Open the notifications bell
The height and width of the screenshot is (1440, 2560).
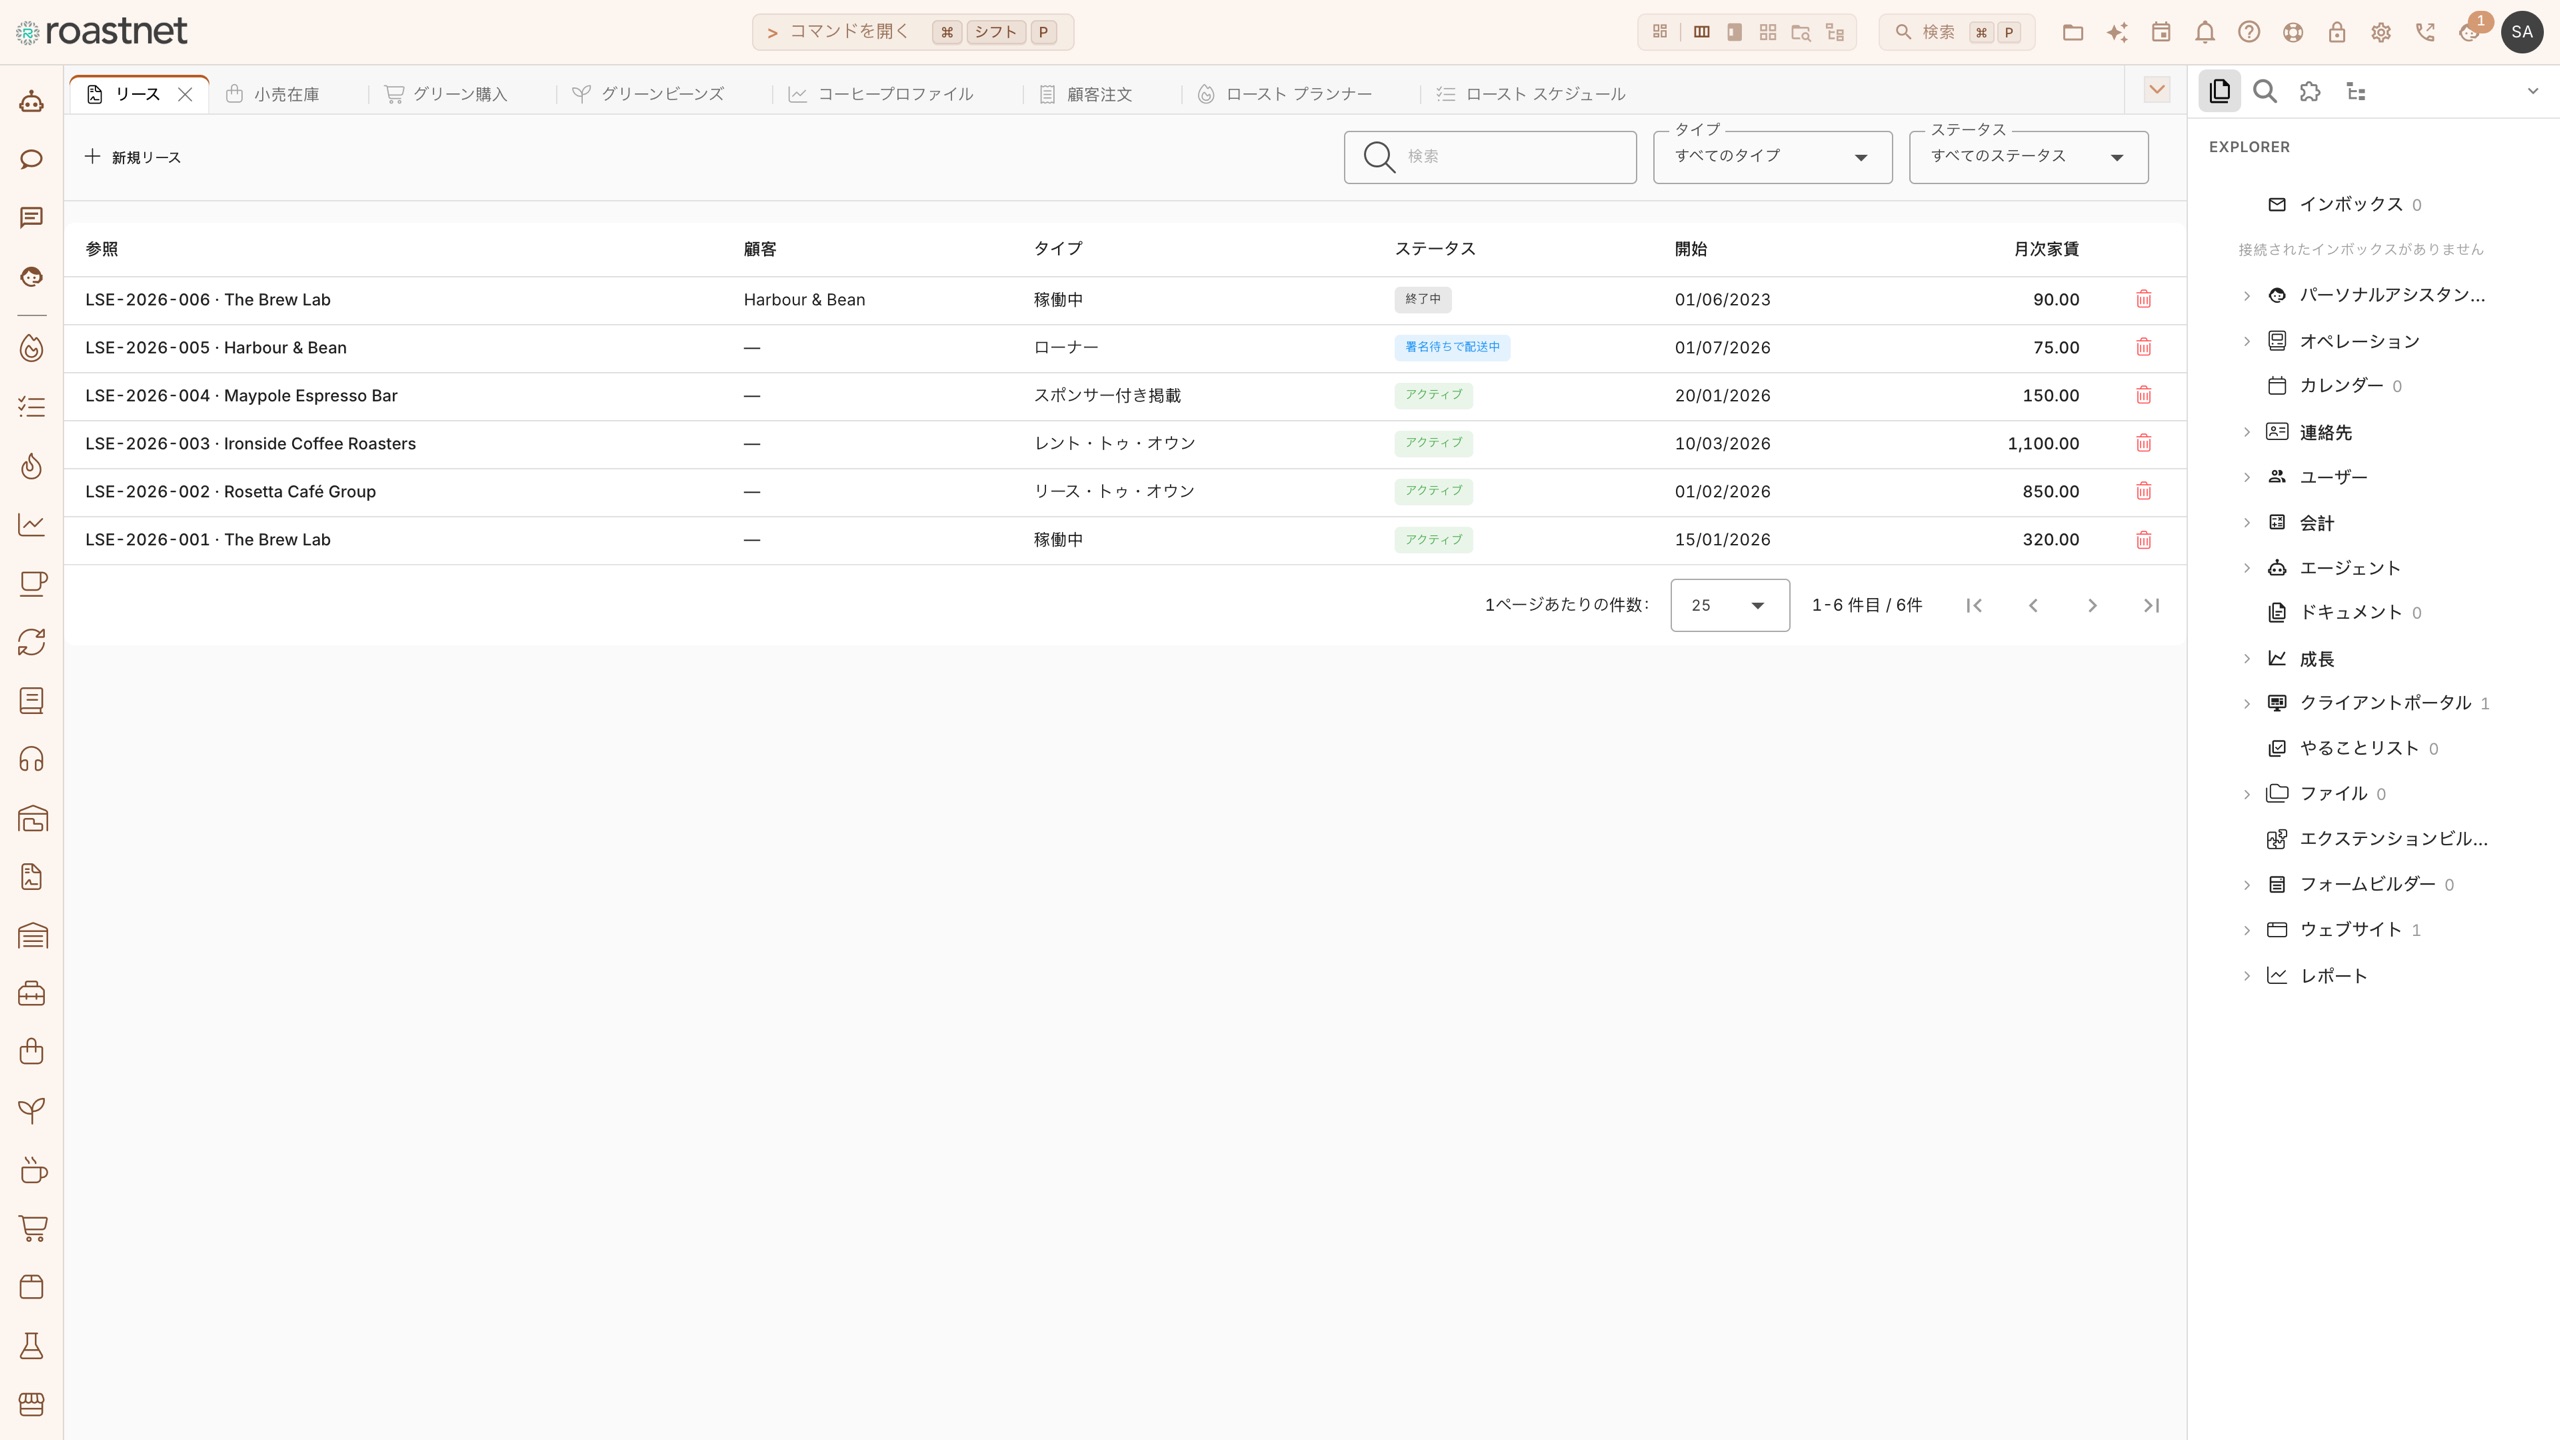point(2205,32)
